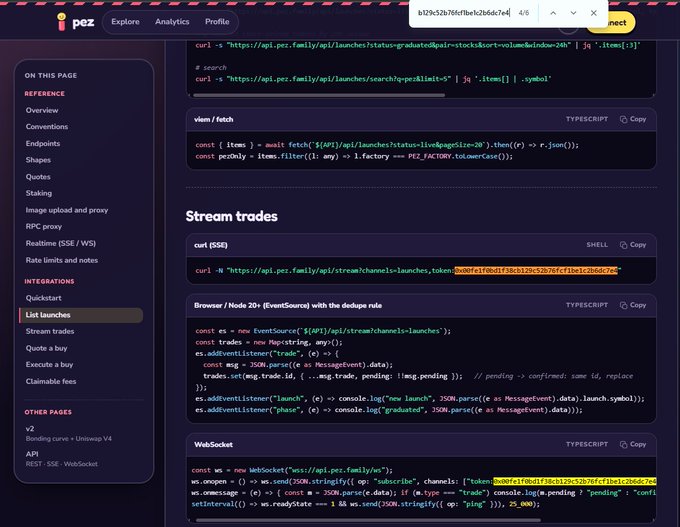Go to next find match arrow
This screenshot has height=527, width=680.
click(x=573, y=13)
